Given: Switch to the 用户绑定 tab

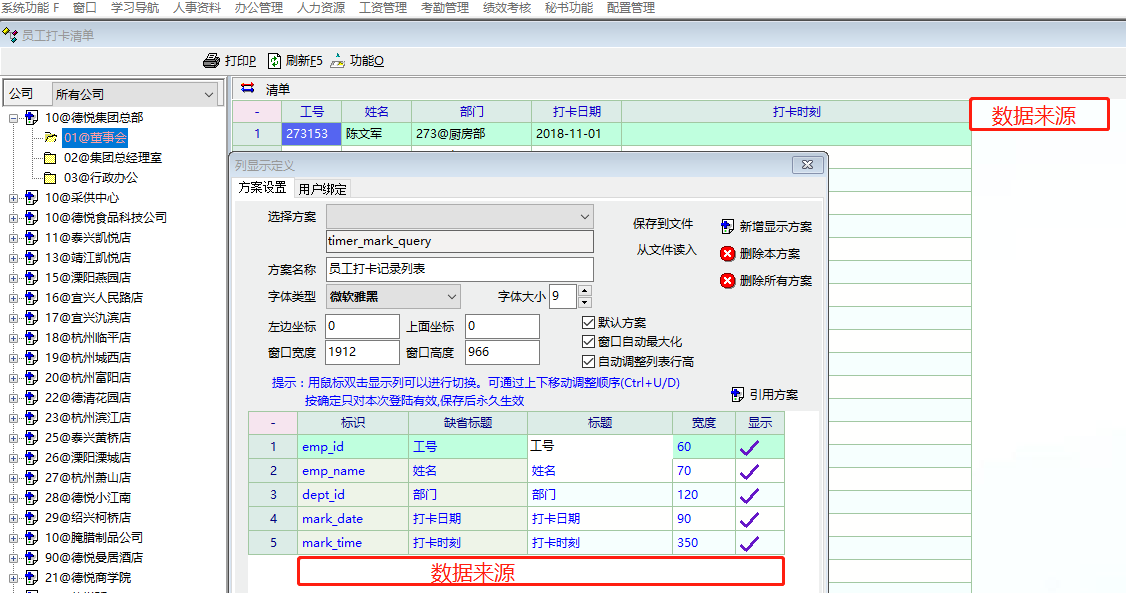Looking at the screenshot, I should pos(322,188).
